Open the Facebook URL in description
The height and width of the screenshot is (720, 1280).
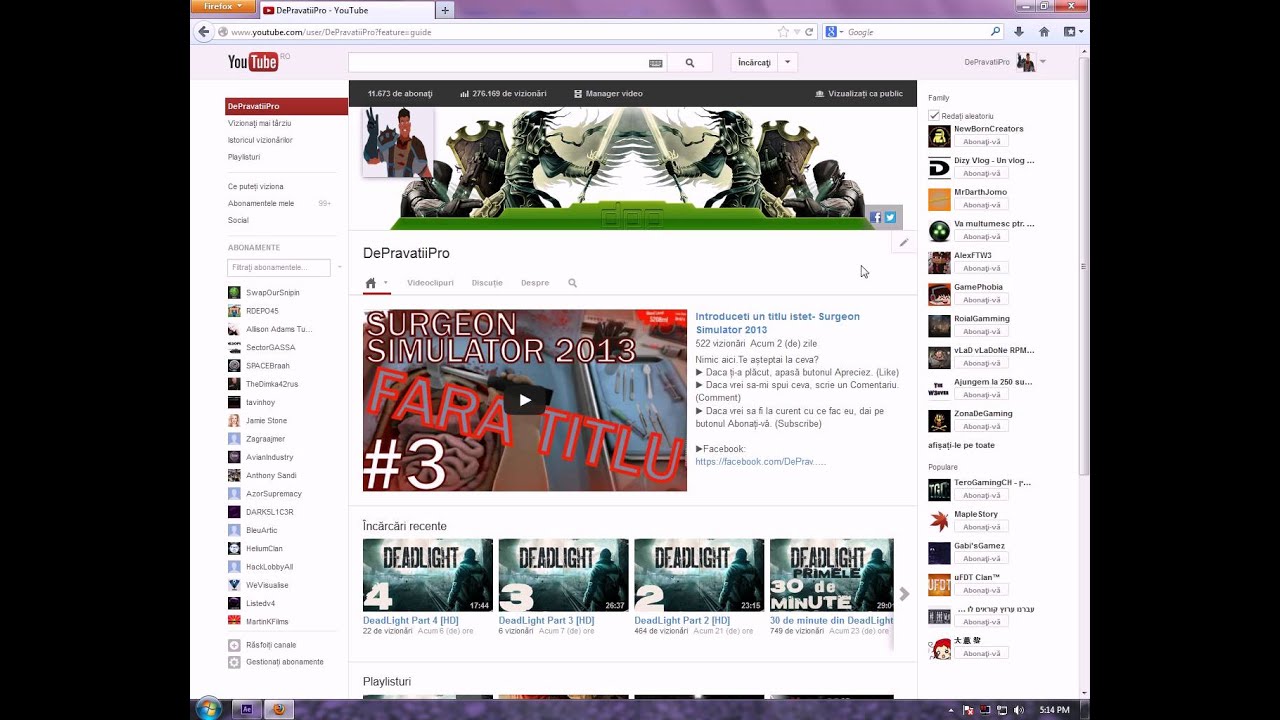(x=760, y=462)
